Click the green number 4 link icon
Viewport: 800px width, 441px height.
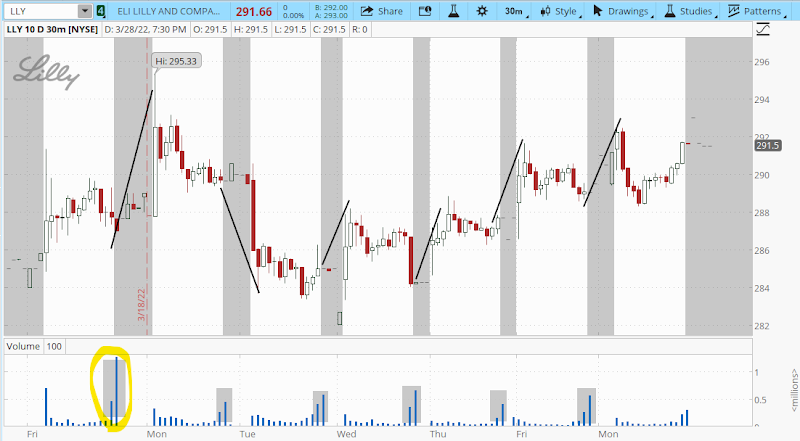click(101, 11)
